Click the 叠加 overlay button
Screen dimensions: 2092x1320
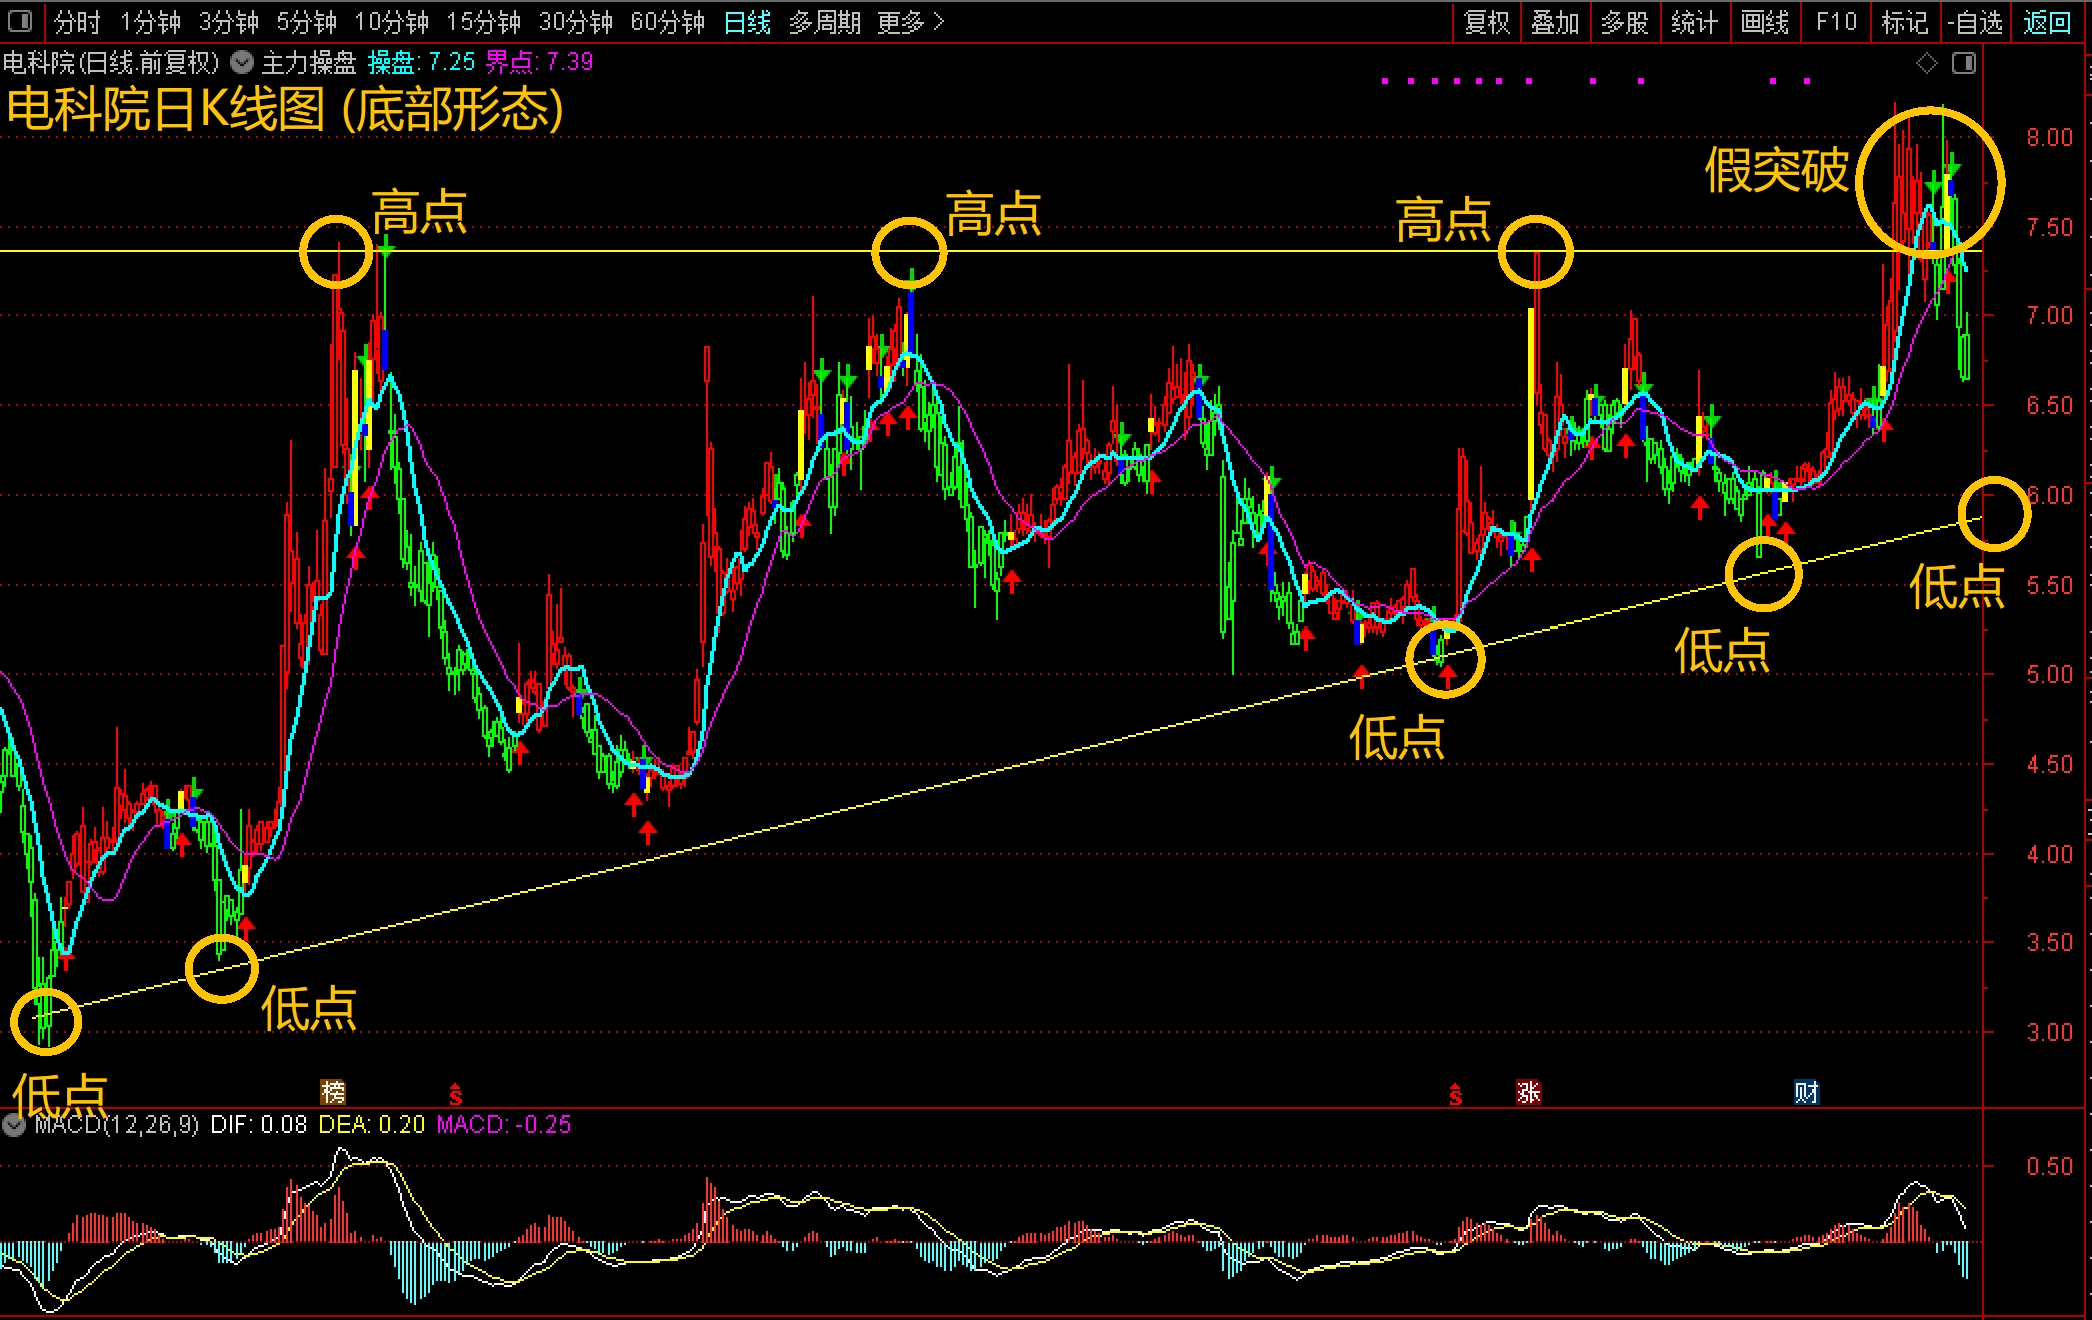(x=1555, y=22)
